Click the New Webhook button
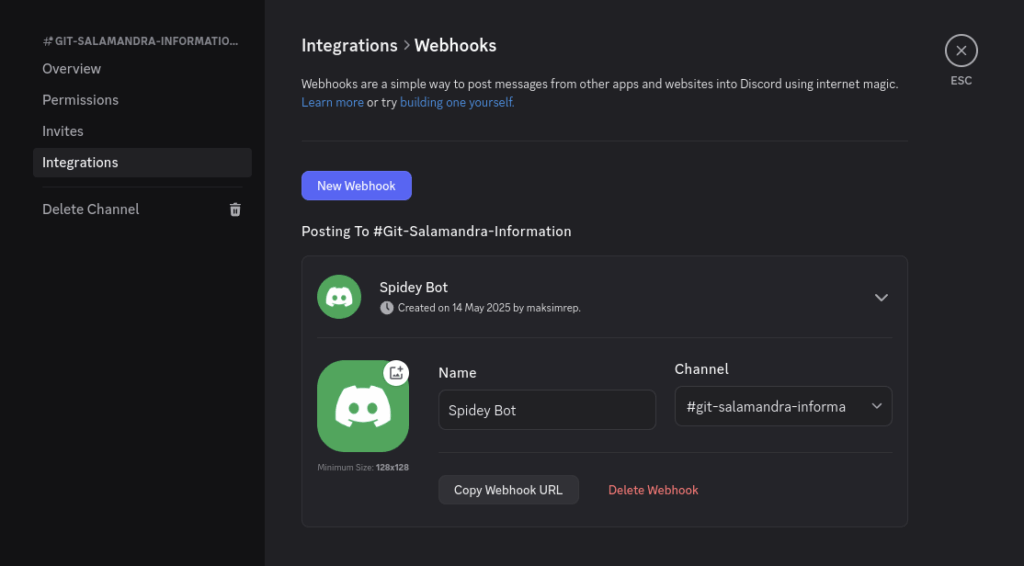Image resolution: width=1024 pixels, height=566 pixels. tap(357, 186)
